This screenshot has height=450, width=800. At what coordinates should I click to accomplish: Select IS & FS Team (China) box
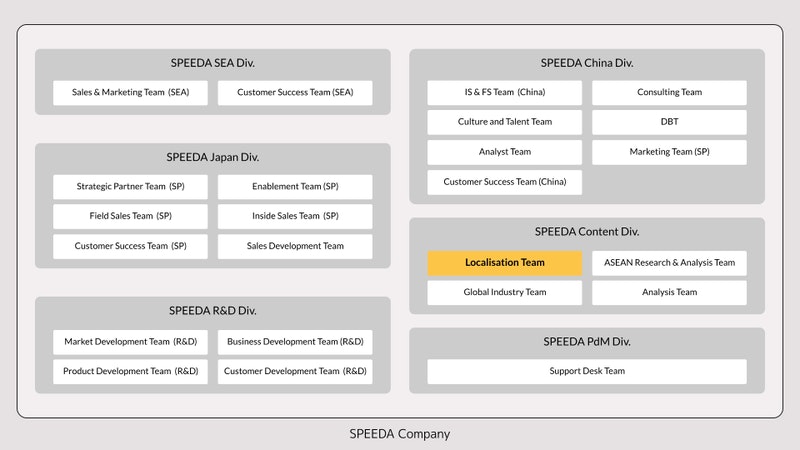point(505,92)
